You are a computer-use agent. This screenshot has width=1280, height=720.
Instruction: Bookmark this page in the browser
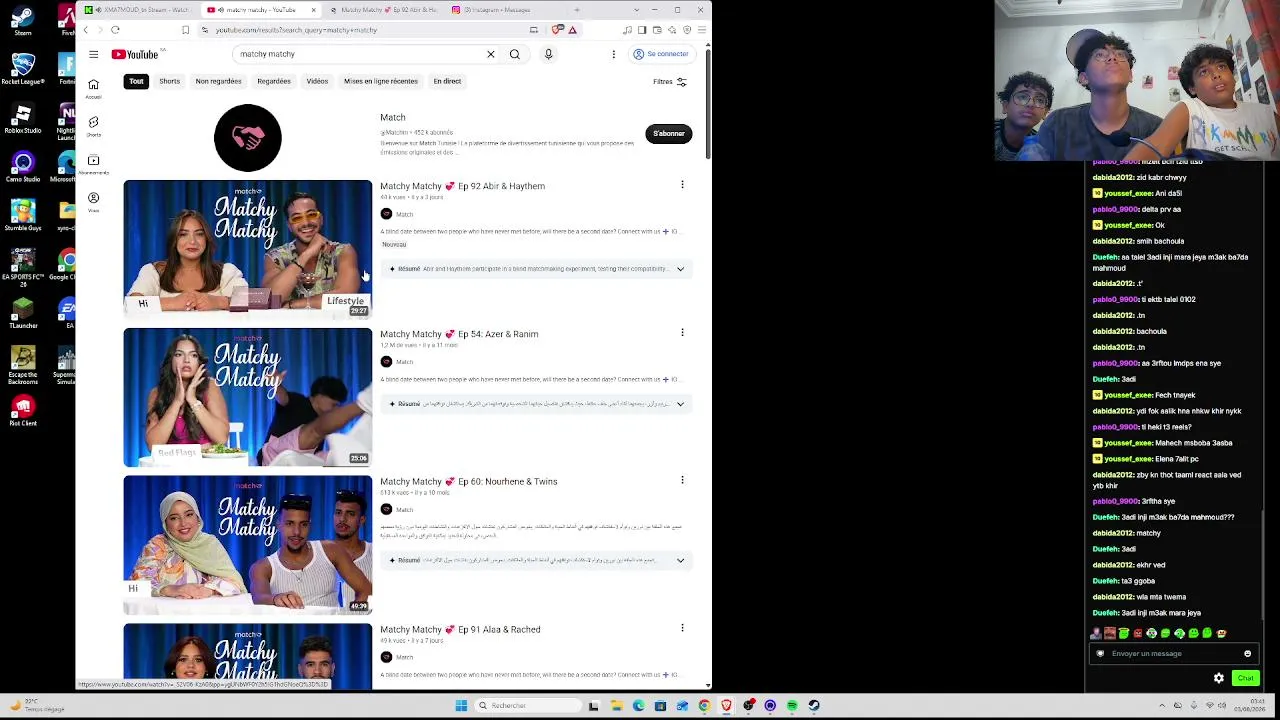click(x=185, y=30)
